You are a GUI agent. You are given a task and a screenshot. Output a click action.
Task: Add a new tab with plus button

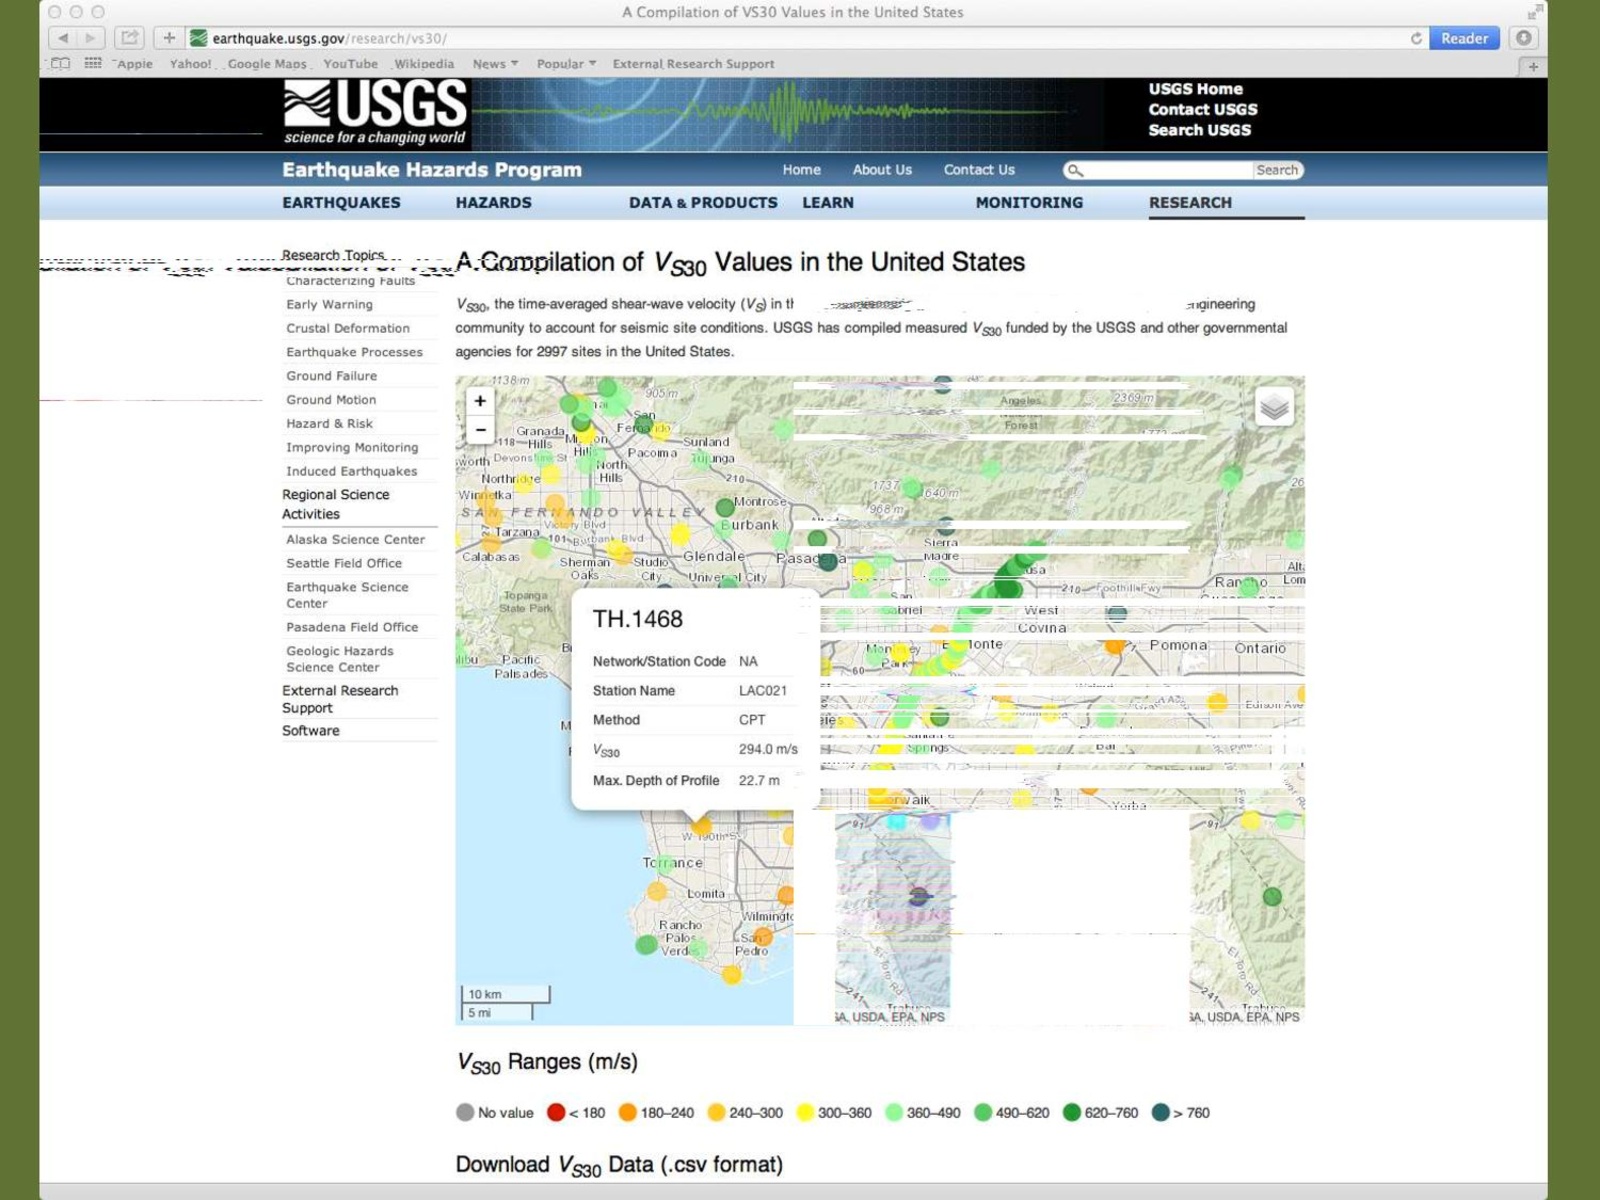point(1533,66)
